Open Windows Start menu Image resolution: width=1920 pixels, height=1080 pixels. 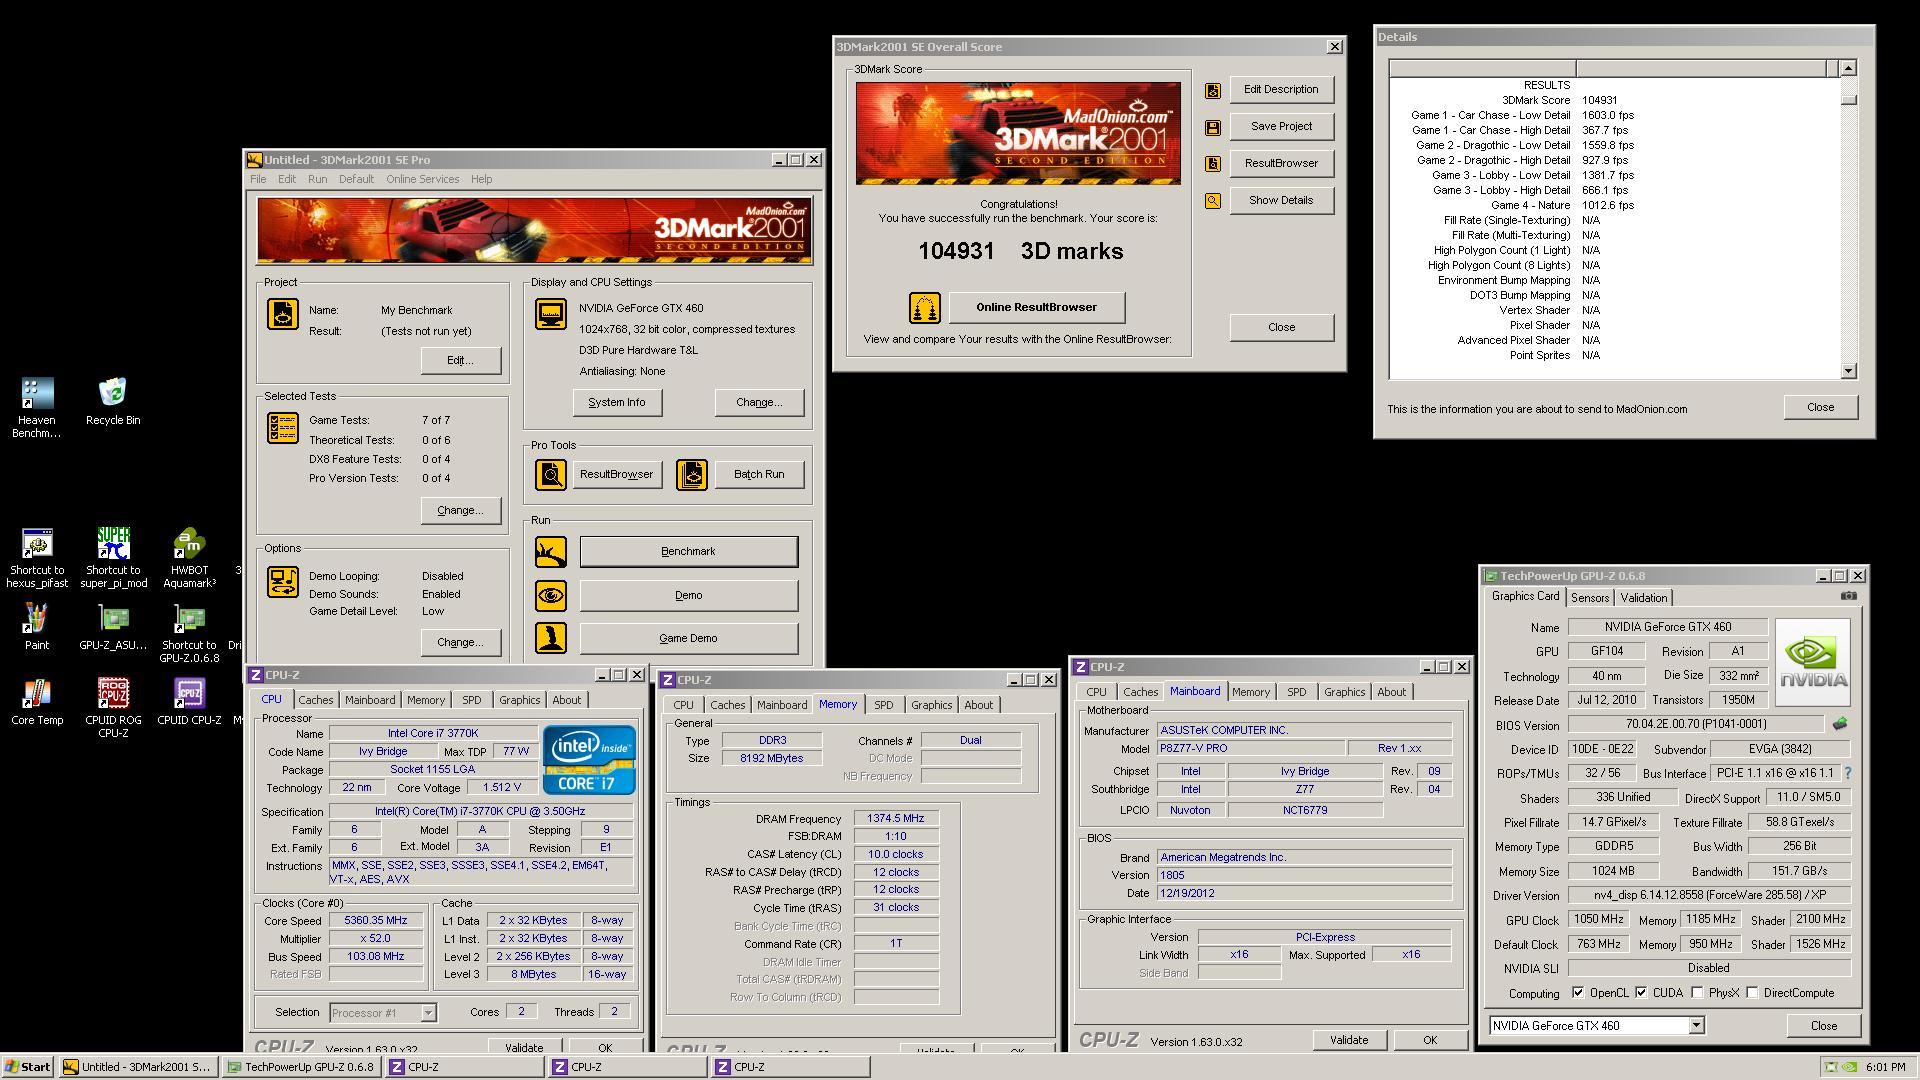click(28, 1067)
